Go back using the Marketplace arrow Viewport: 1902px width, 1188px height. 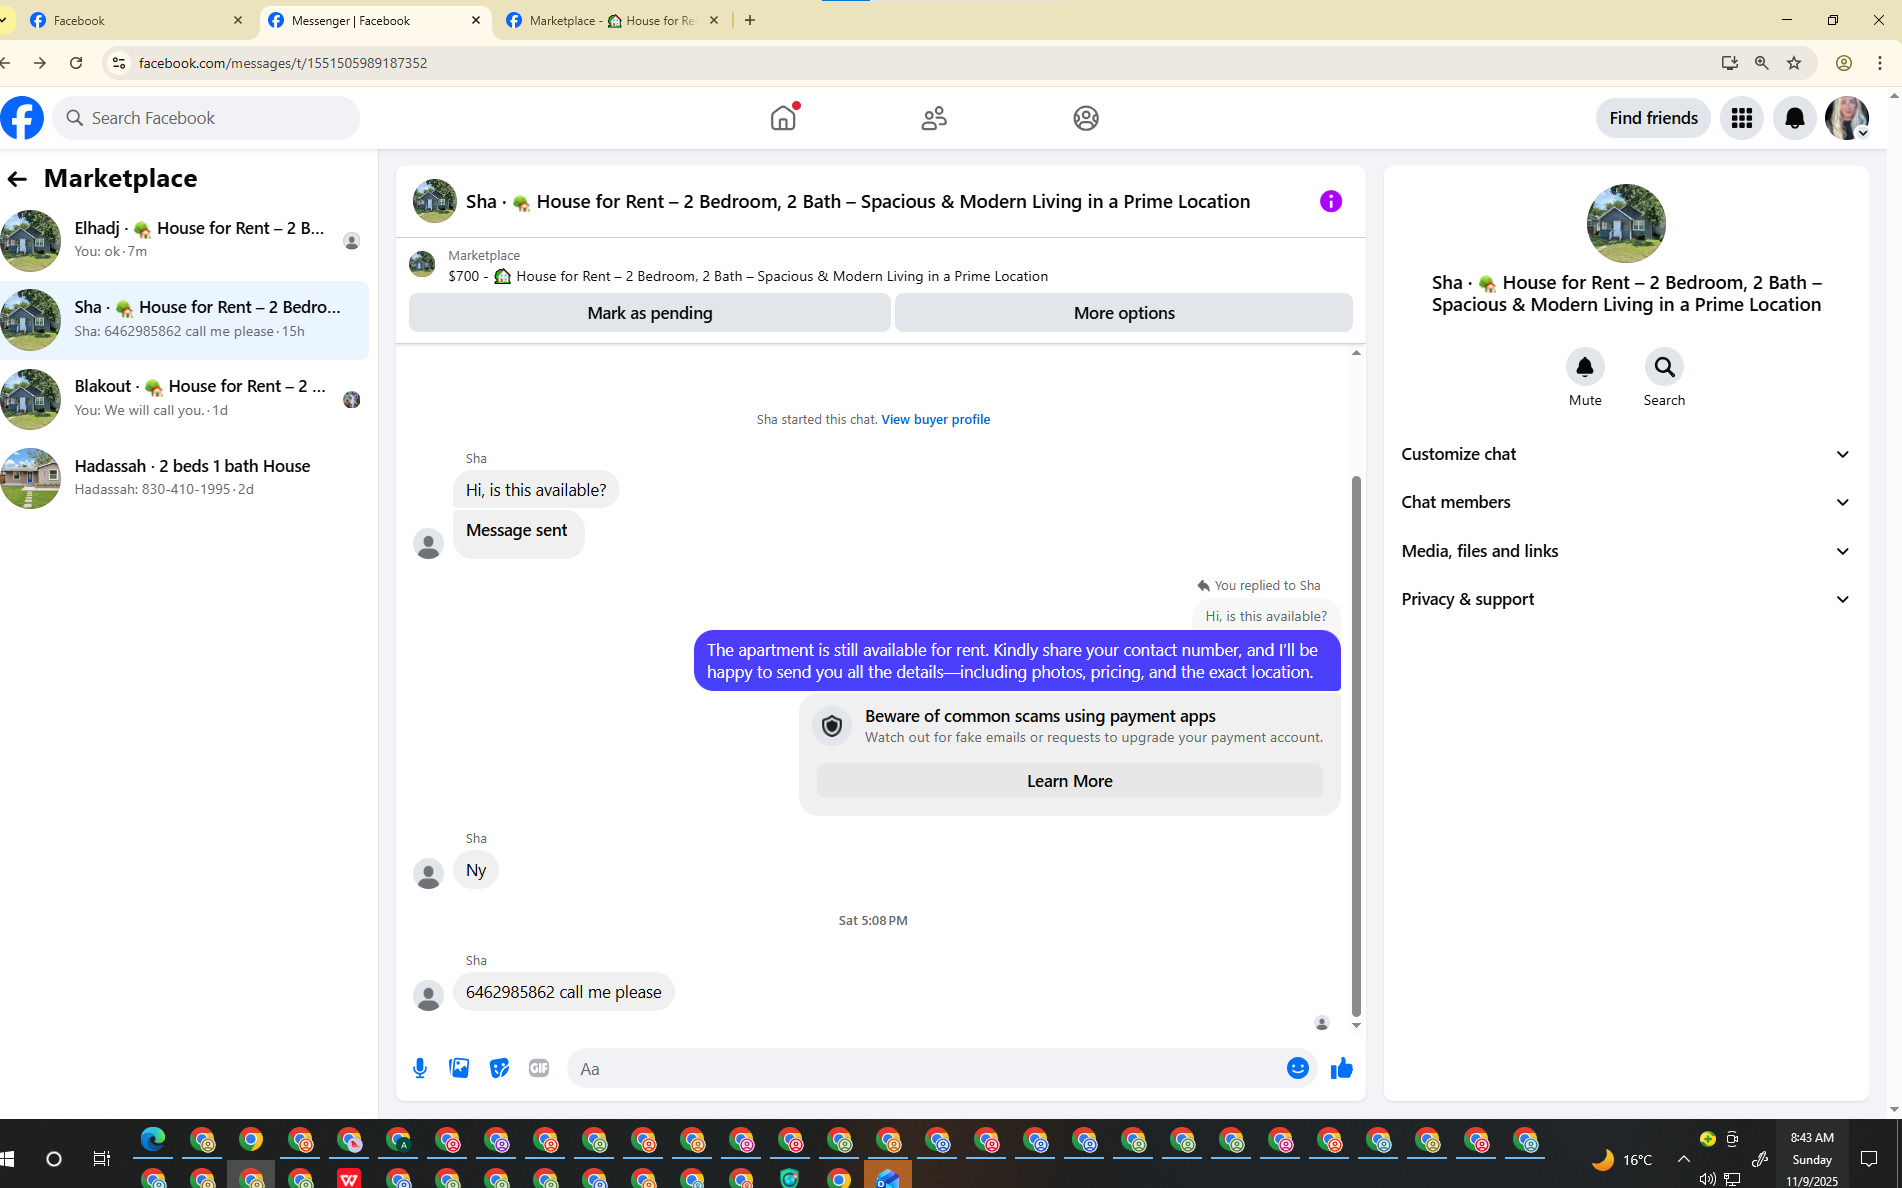pos(17,179)
